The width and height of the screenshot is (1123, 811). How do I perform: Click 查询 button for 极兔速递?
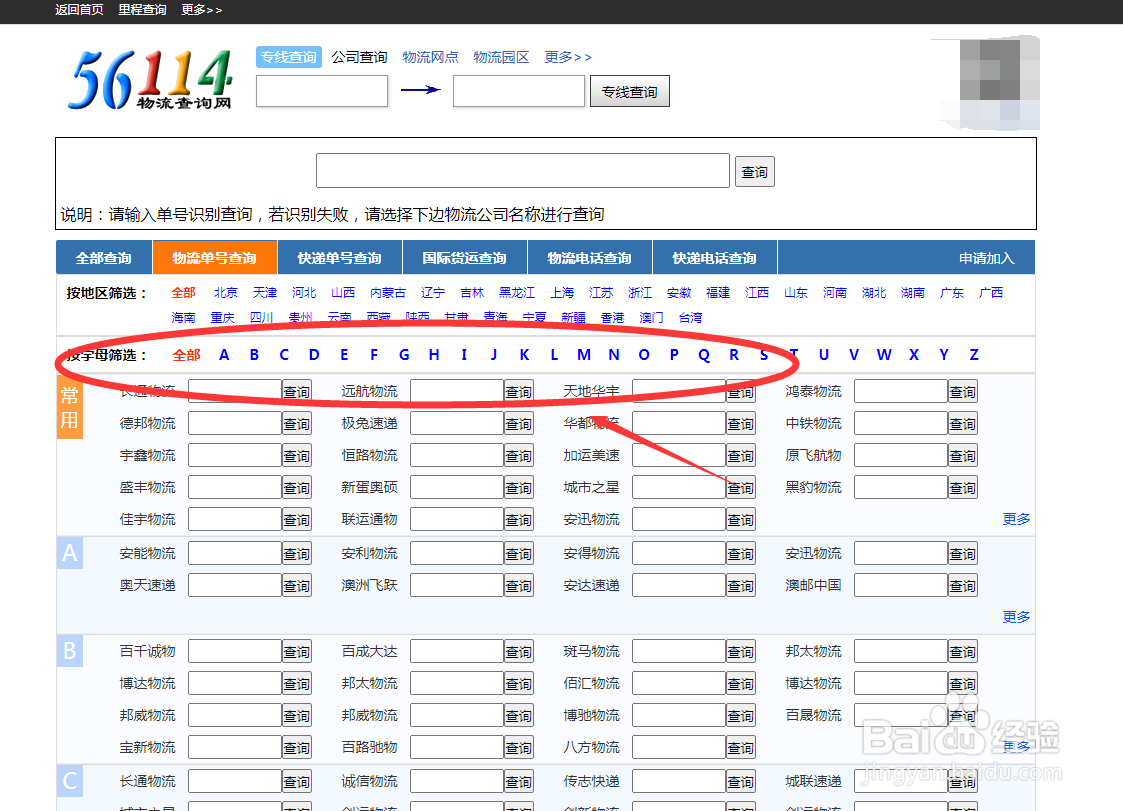(x=519, y=423)
